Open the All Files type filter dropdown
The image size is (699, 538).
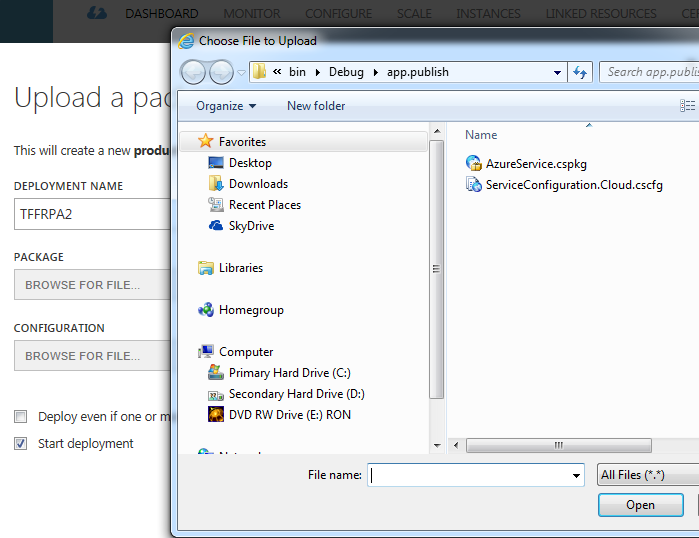pyautogui.click(x=645, y=475)
